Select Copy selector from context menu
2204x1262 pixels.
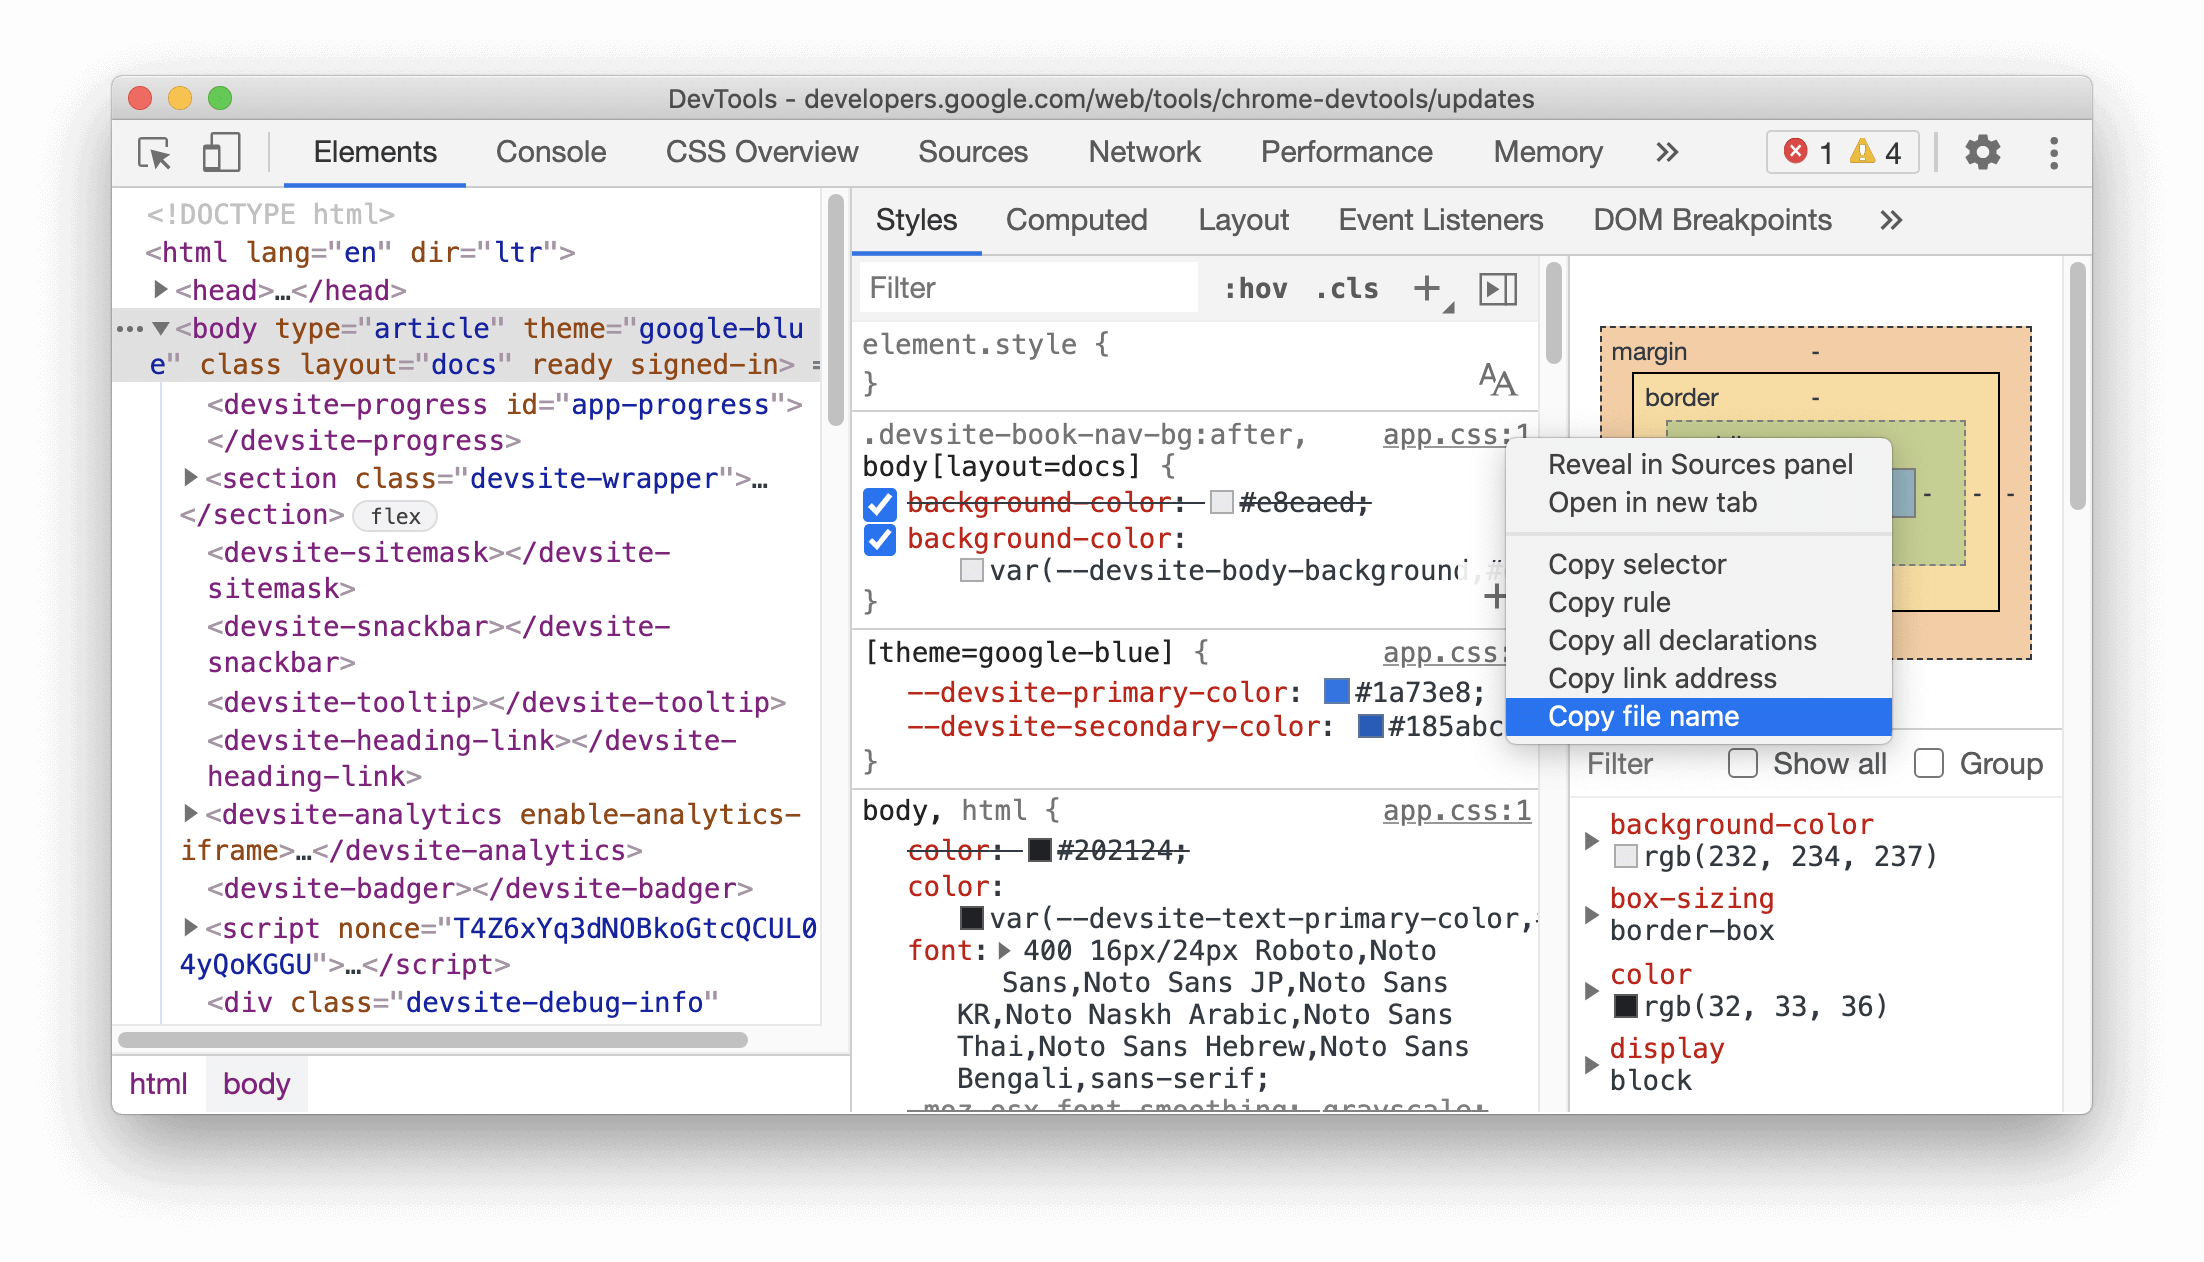coord(1638,564)
